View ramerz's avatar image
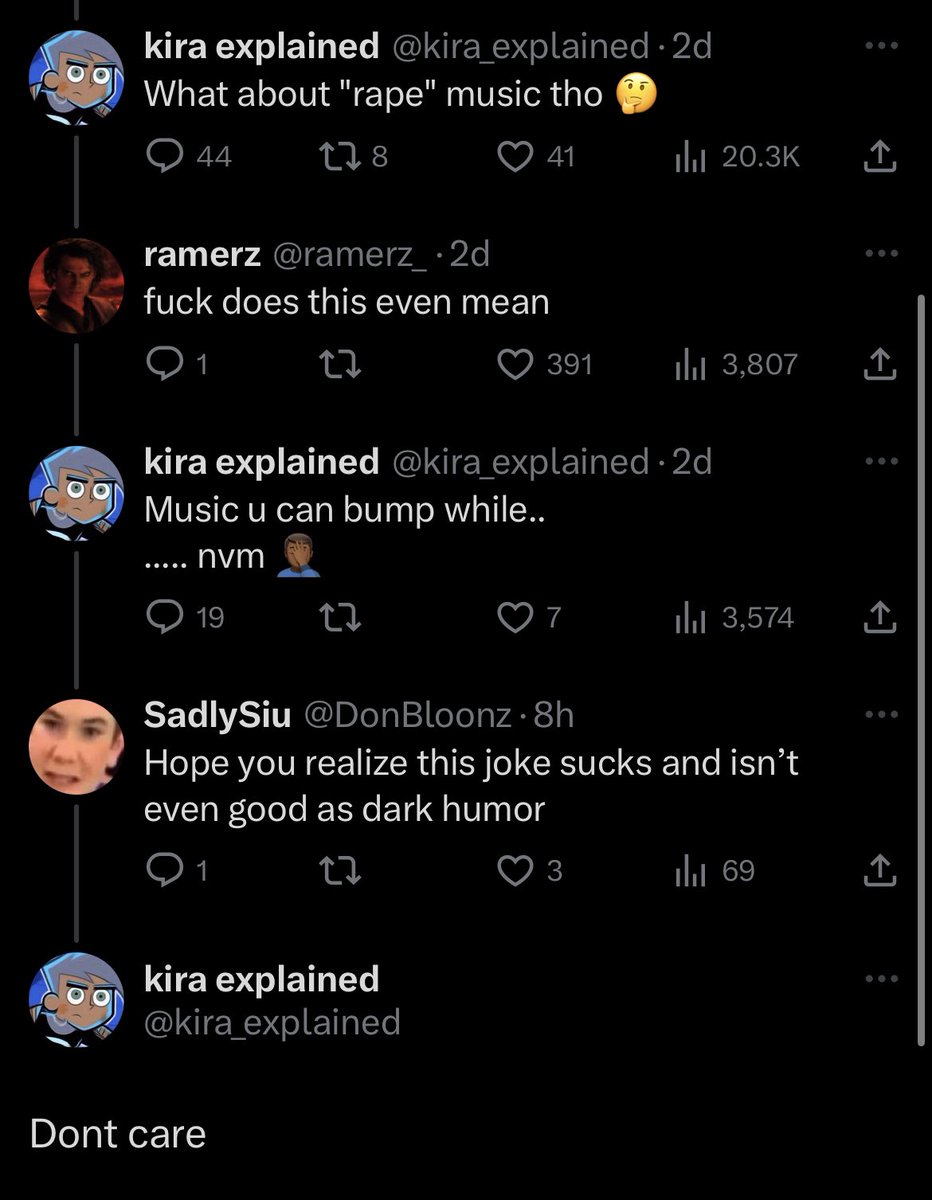The width and height of the screenshot is (932, 1200). 75,287
